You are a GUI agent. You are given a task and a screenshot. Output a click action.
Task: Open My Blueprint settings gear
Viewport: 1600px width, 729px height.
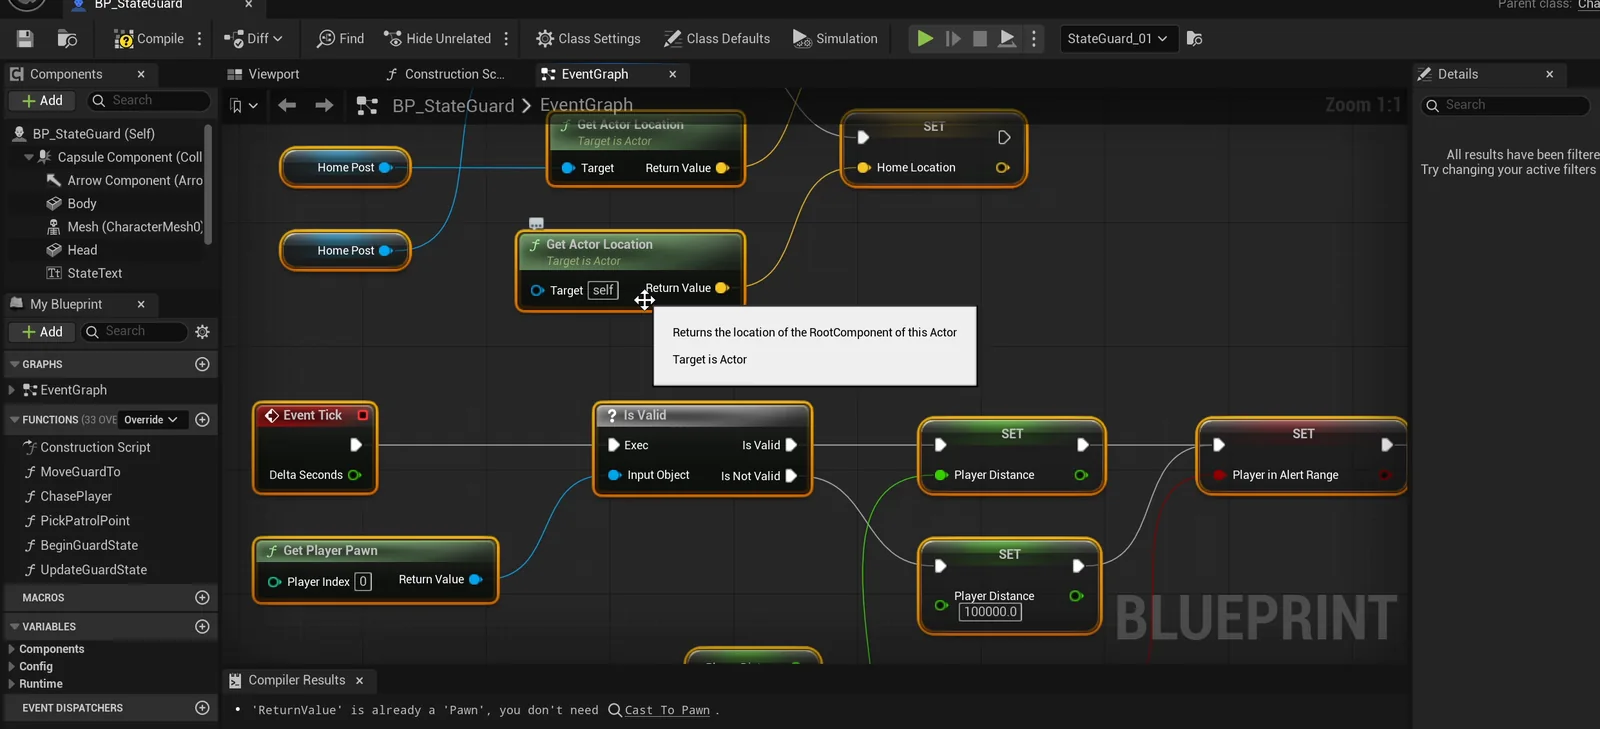pyautogui.click(x=203, y=332)
